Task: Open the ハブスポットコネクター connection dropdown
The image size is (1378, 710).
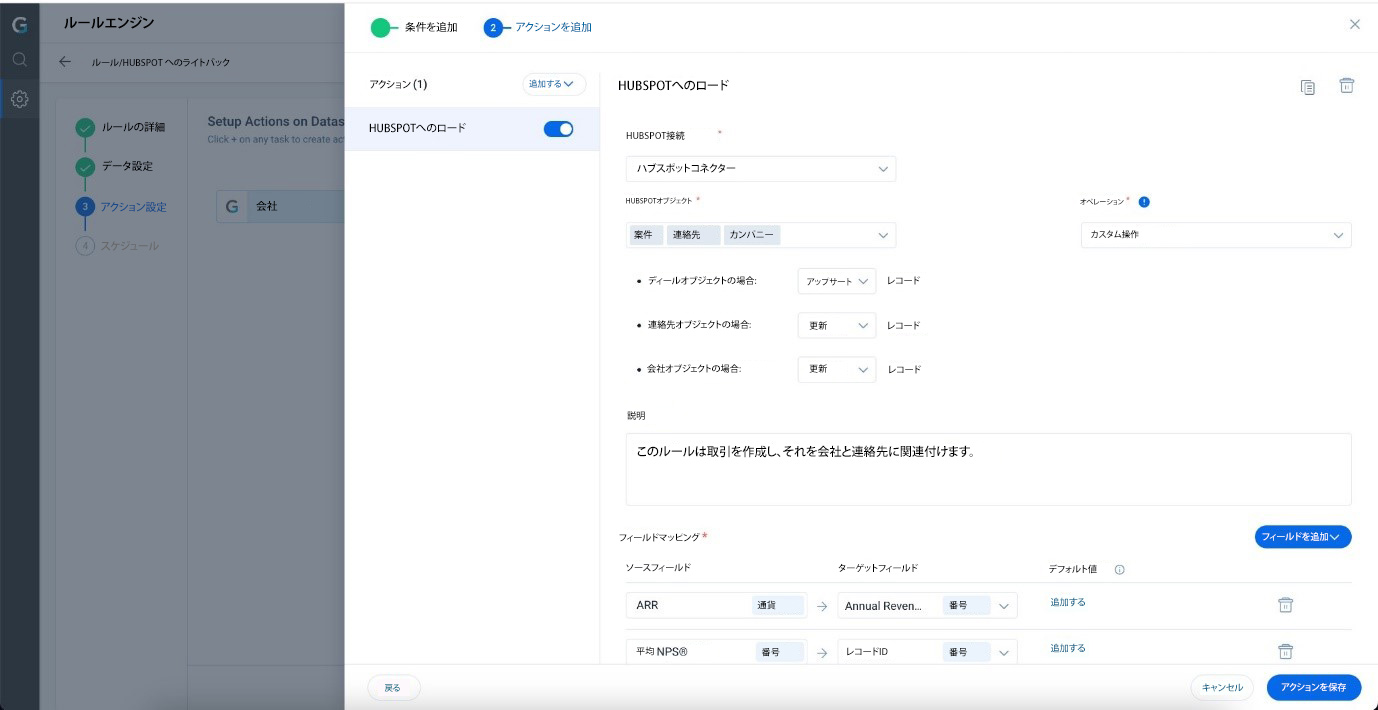Action: coord(761,169)
